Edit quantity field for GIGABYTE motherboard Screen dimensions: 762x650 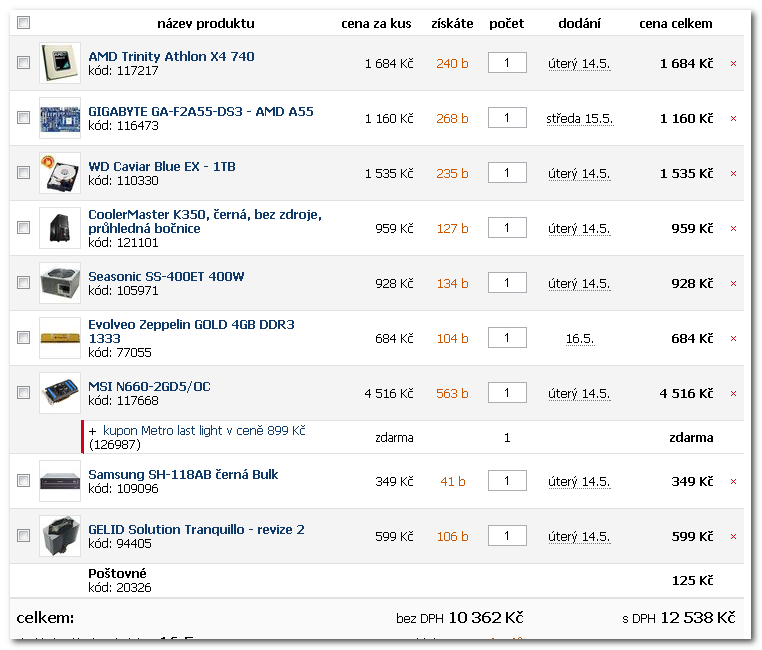pyautogui.click(x=507, y=118)
